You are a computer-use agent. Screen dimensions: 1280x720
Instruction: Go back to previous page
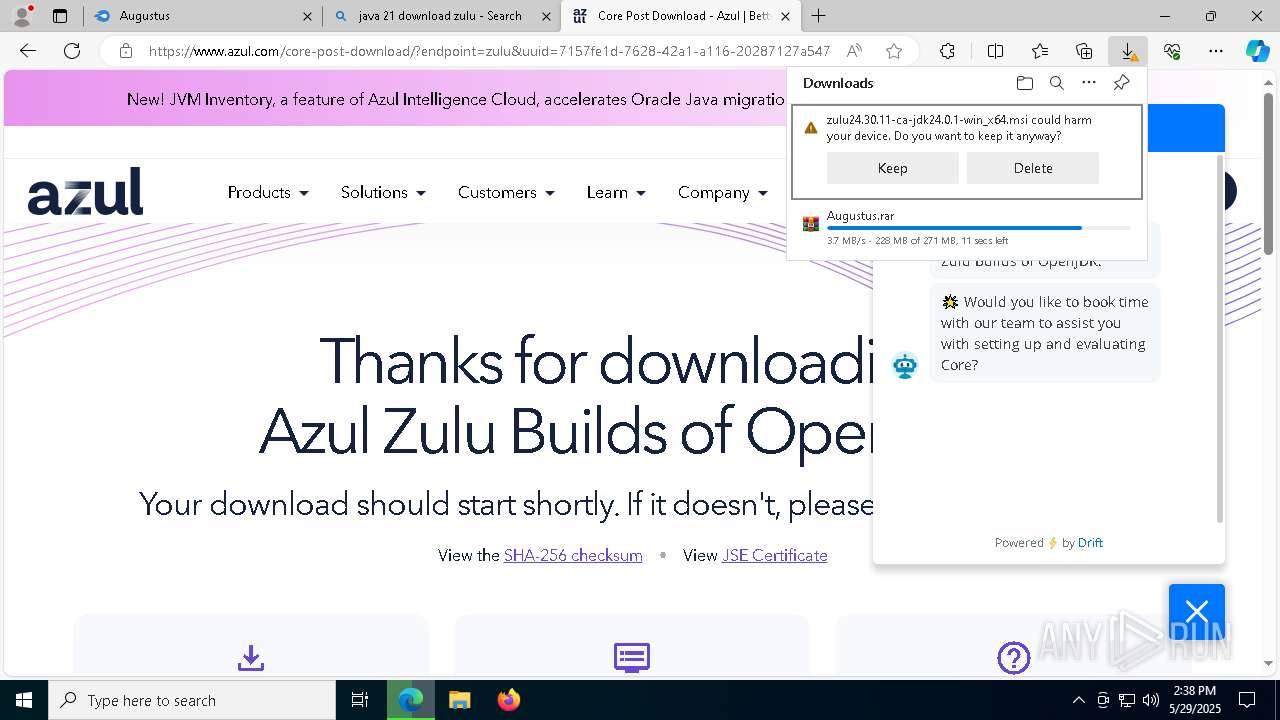click(28, 51)
